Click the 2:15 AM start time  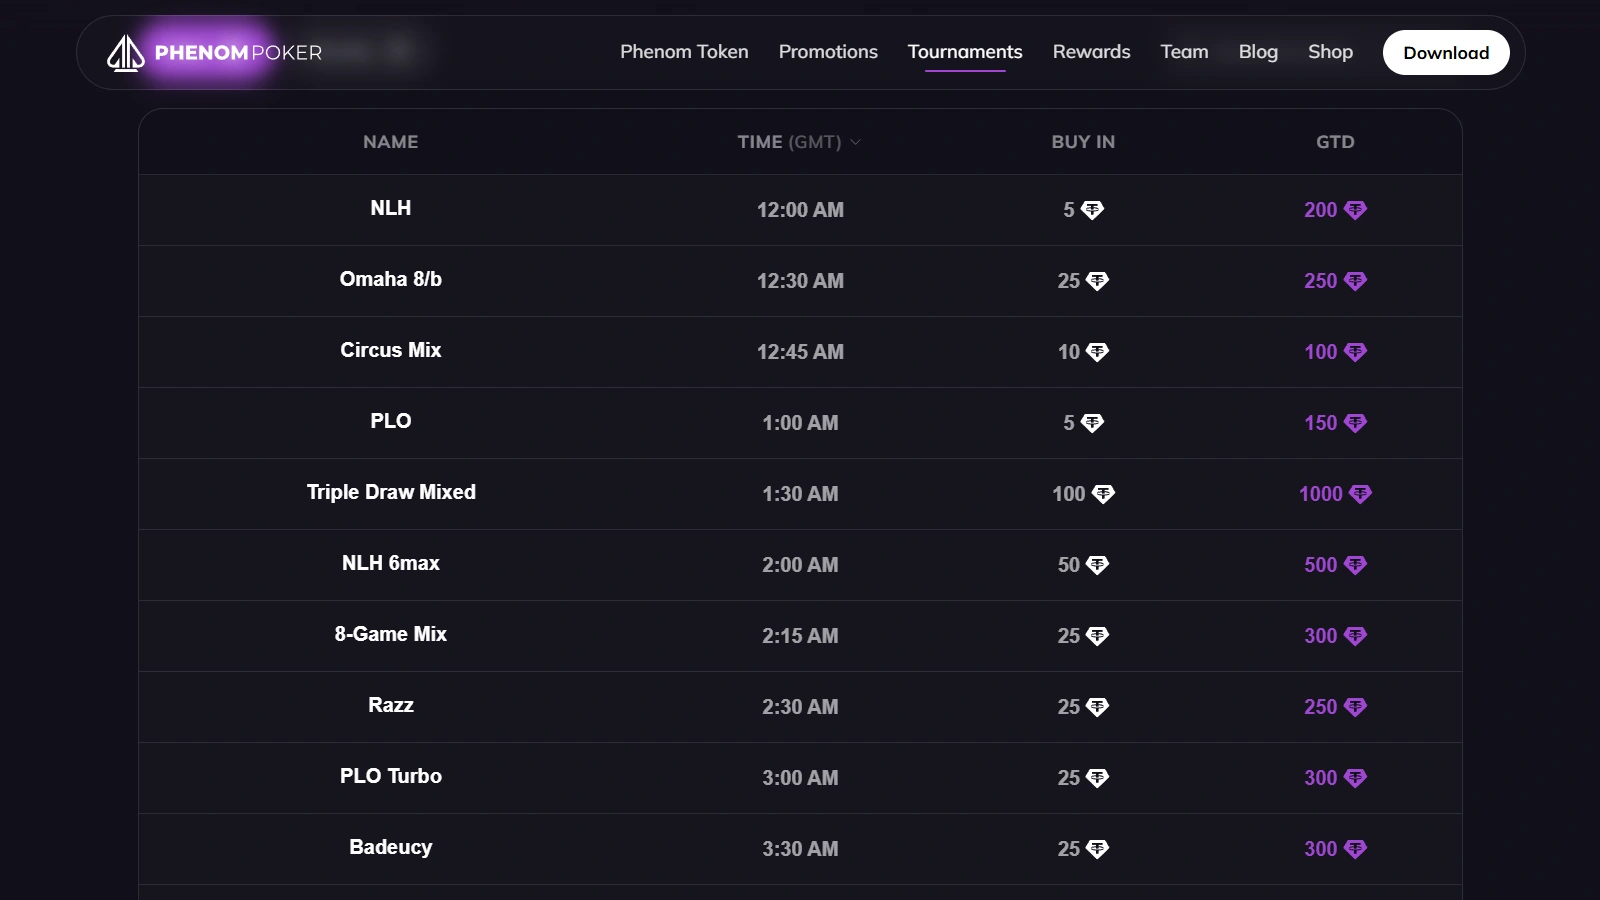(800, 636)
